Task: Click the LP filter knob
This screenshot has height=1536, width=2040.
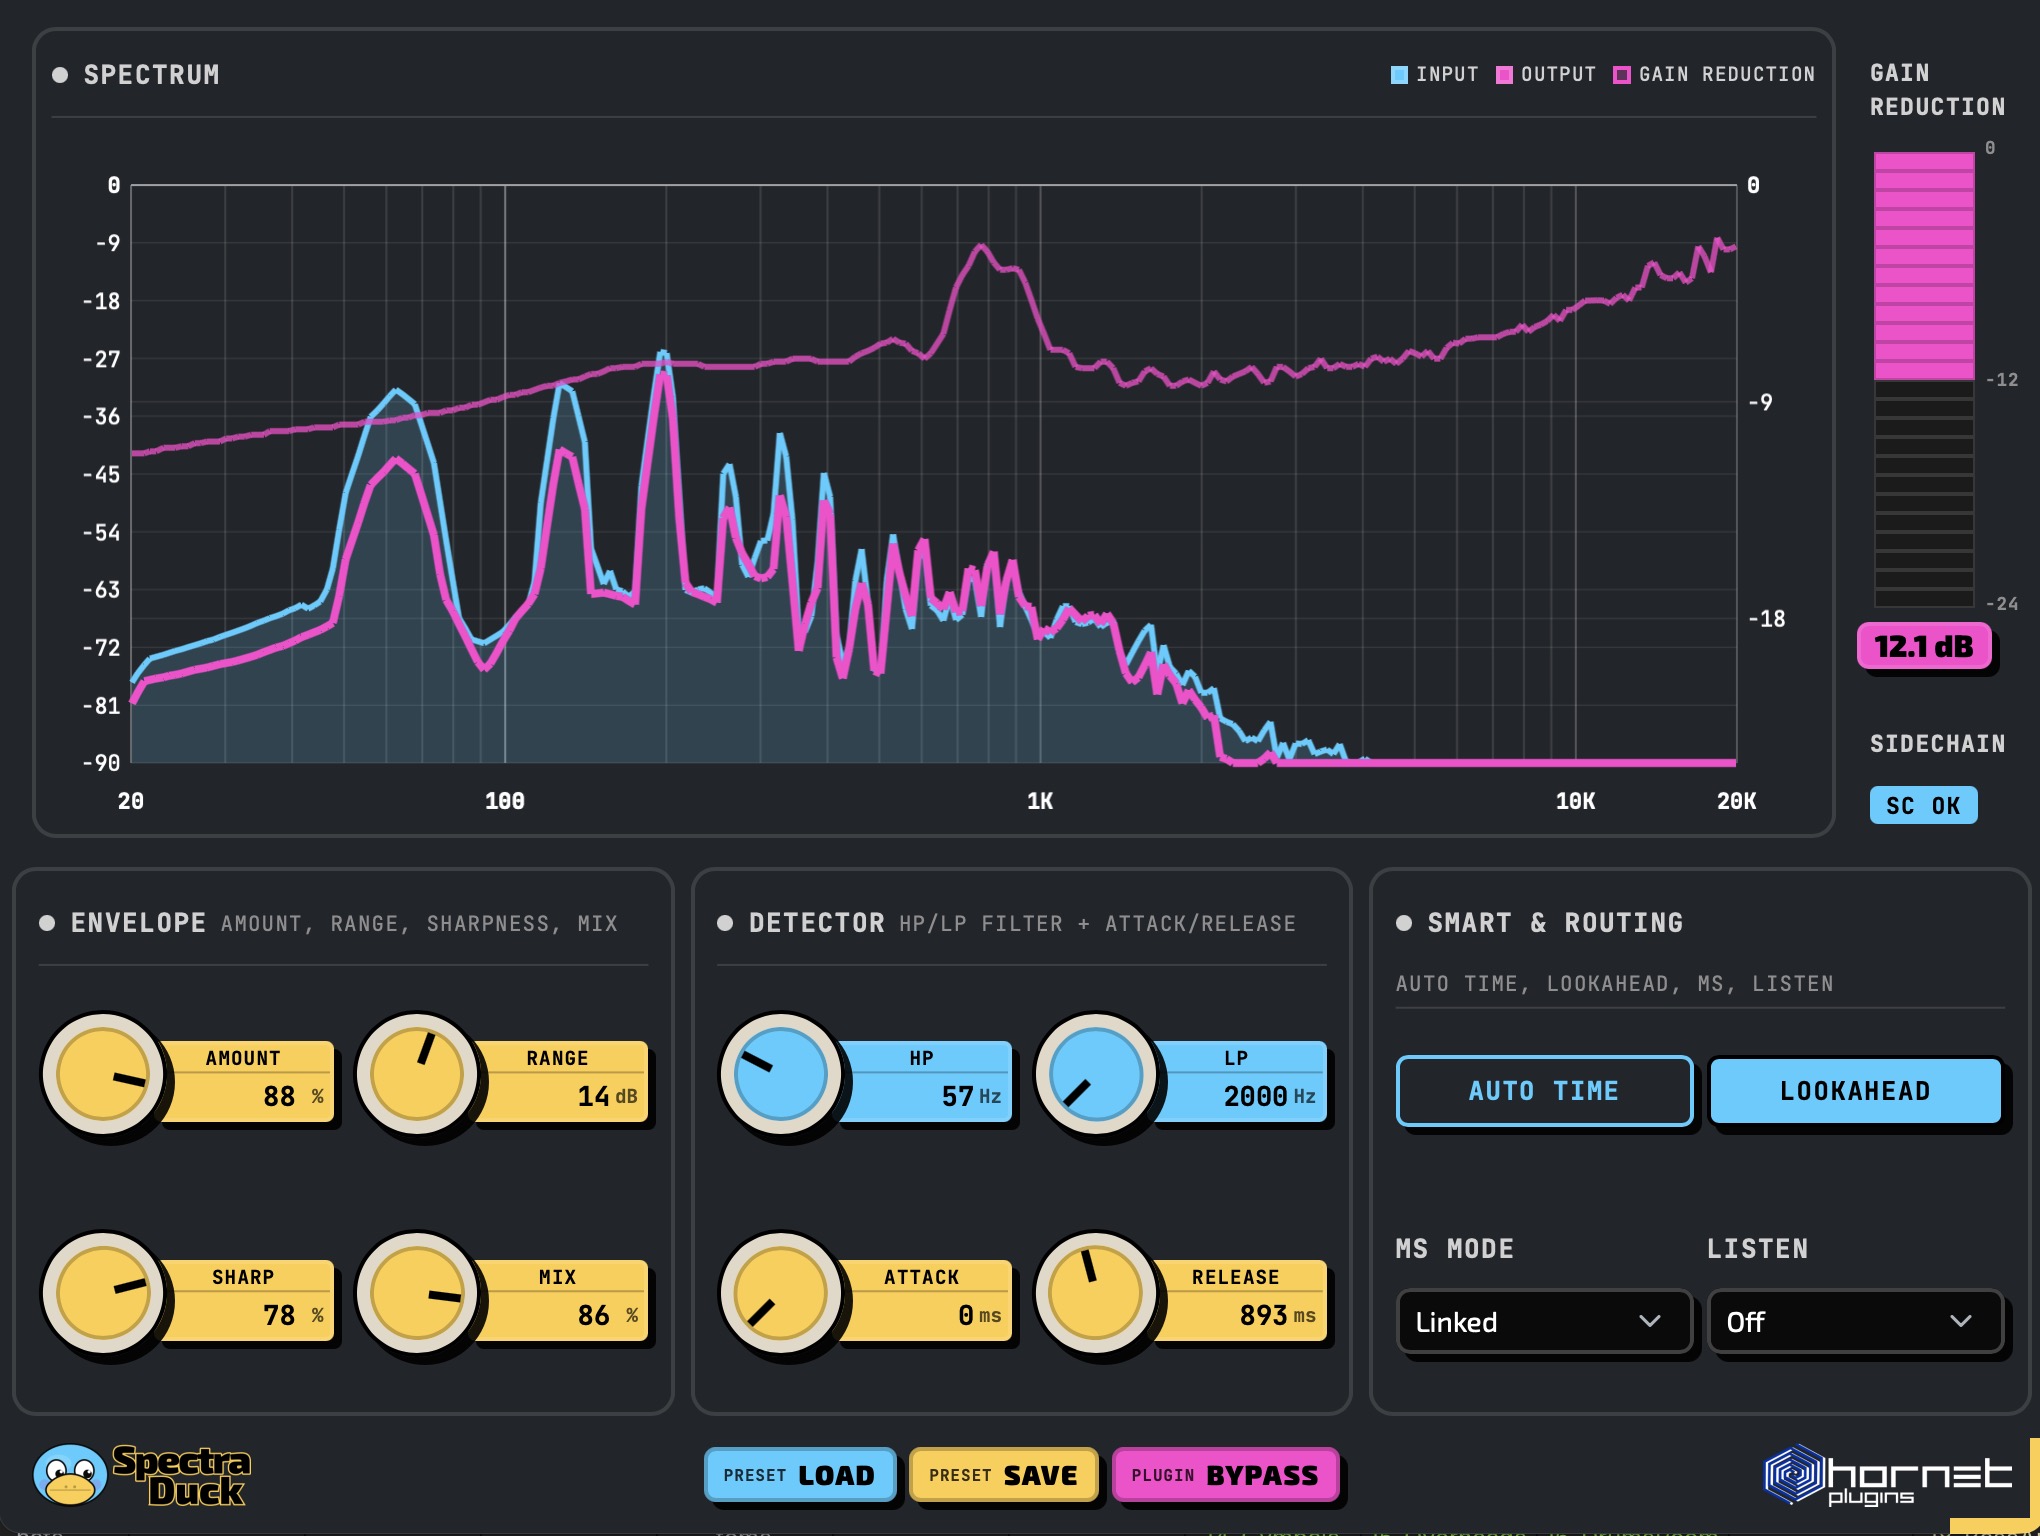Action: (x=1096, y=1075)
